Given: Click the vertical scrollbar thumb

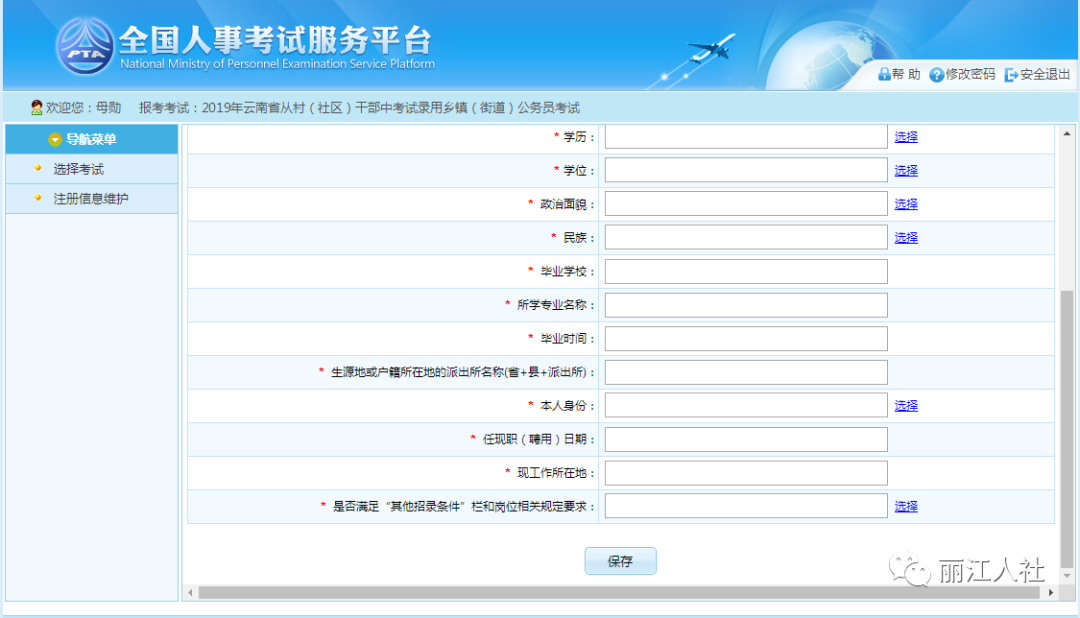Looking at the screenshot, I should tap(1067, 427).
